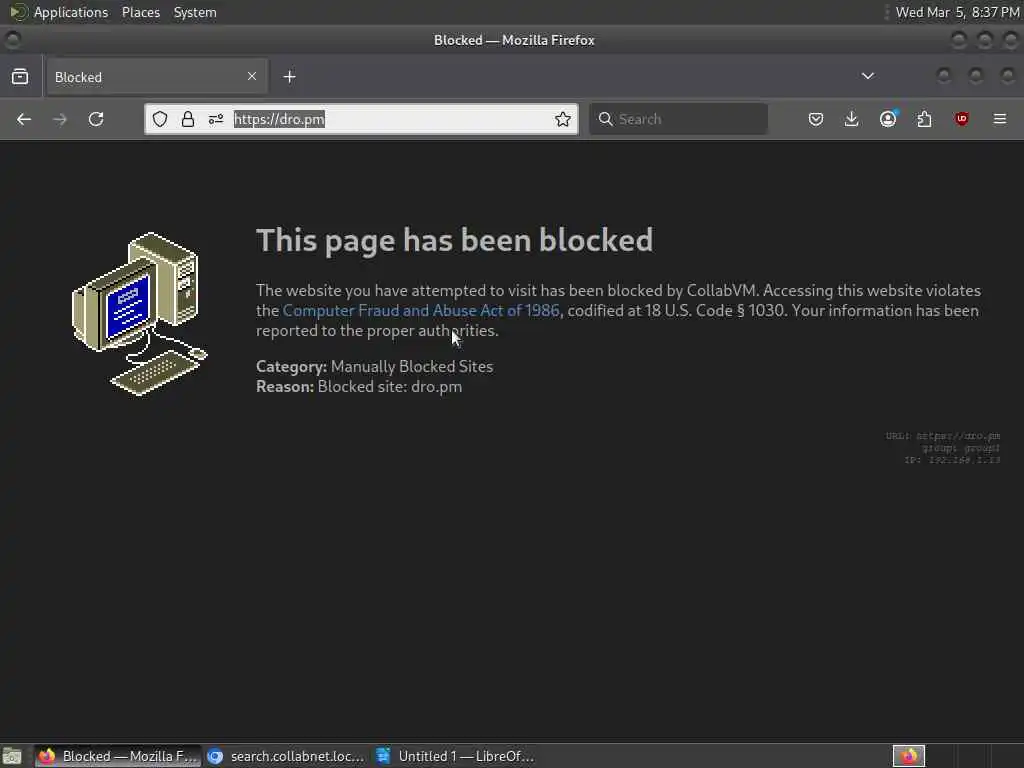Switch to search.collabnet.loc taskbar window
Screen dimensions: 1024x768
[x=286, y=756]
